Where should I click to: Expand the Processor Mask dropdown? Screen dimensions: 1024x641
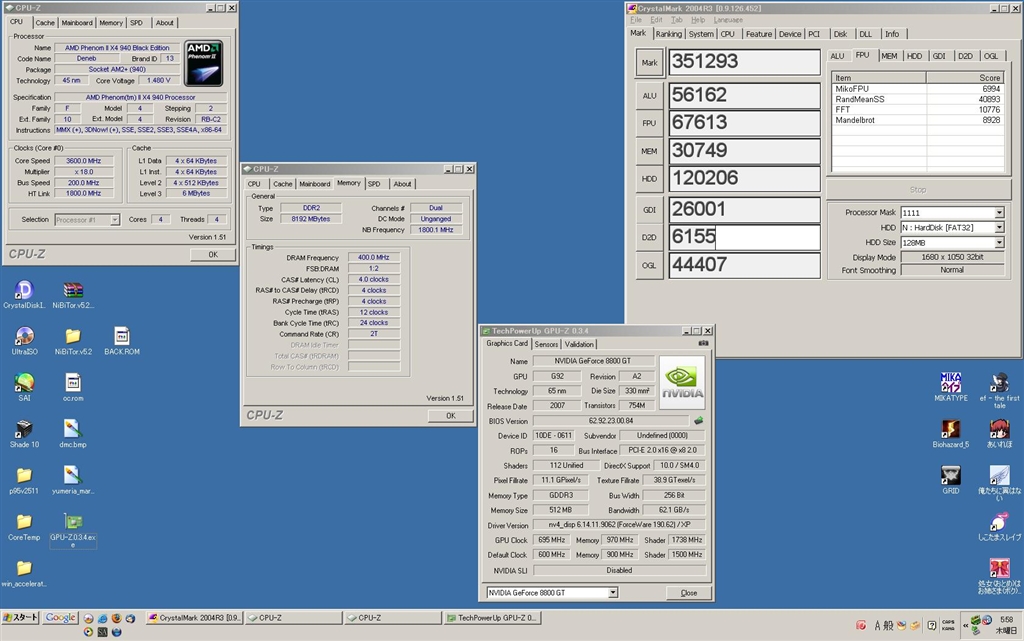pyautogui.click(x=998, y=213)
